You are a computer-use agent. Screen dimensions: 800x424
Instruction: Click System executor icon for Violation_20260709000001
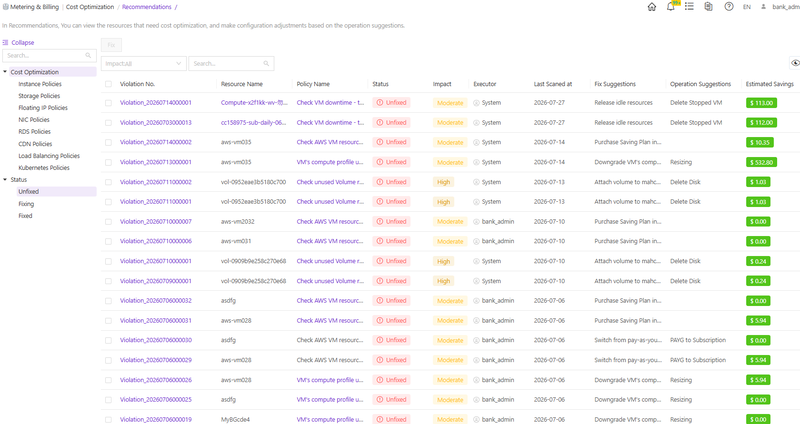click(x=476, y=281)
